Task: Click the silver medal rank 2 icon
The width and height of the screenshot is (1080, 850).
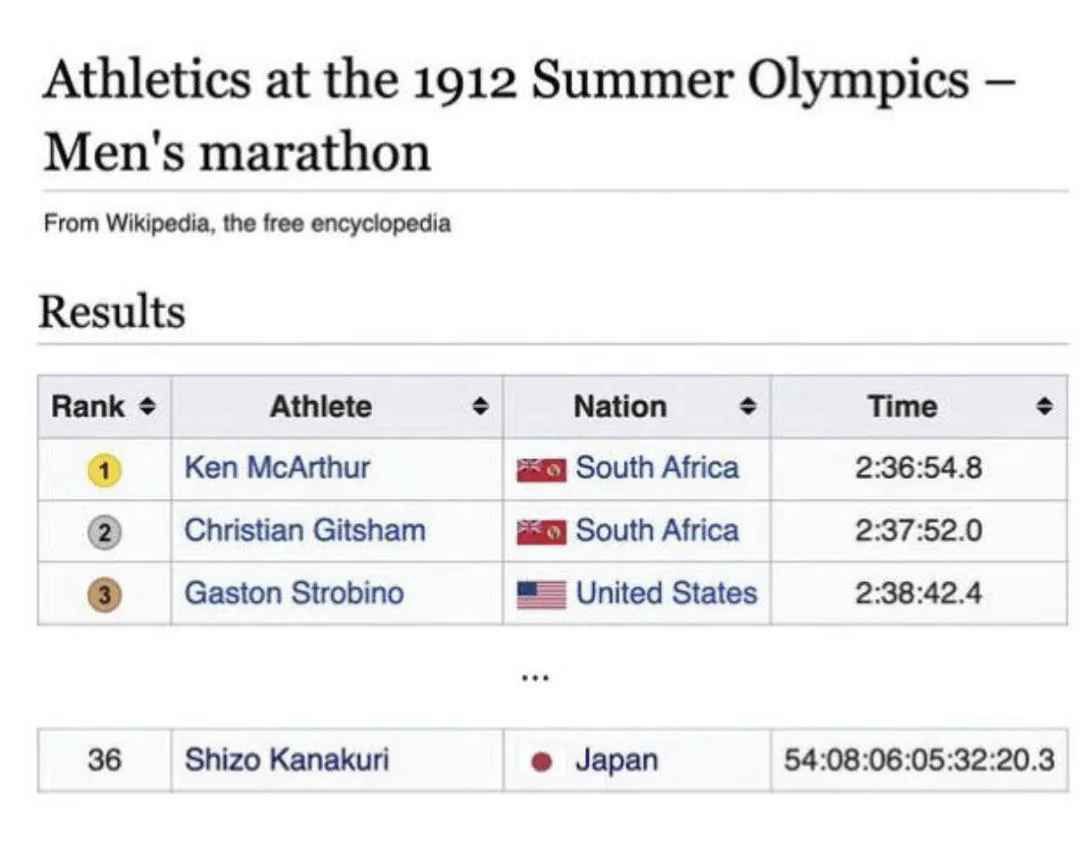Action: [x=104, y=531]
